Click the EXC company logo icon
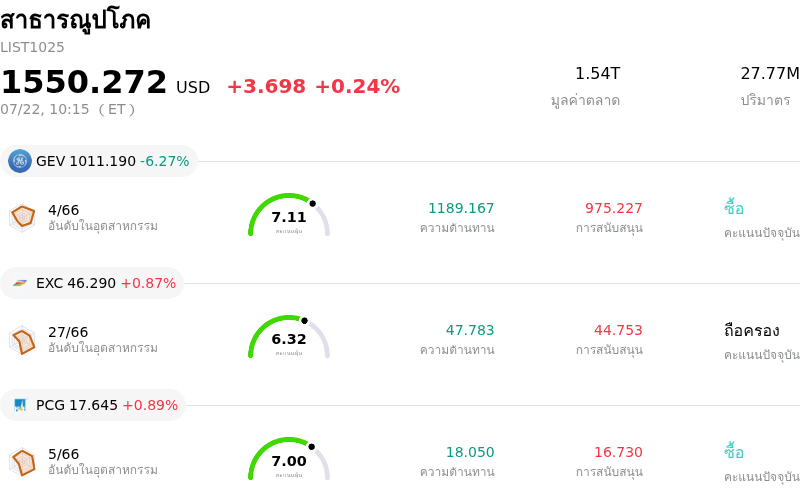The image size is (800, 499). point(20,283)
